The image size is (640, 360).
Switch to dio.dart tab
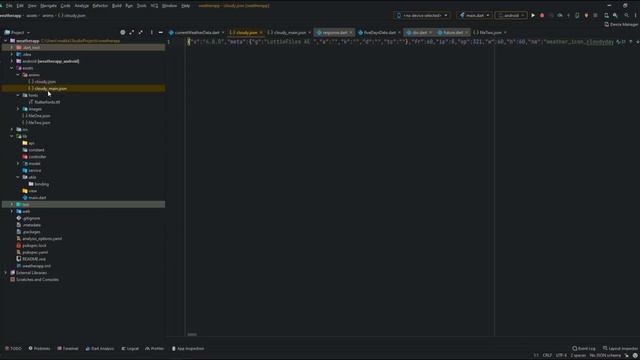(419, 32)
